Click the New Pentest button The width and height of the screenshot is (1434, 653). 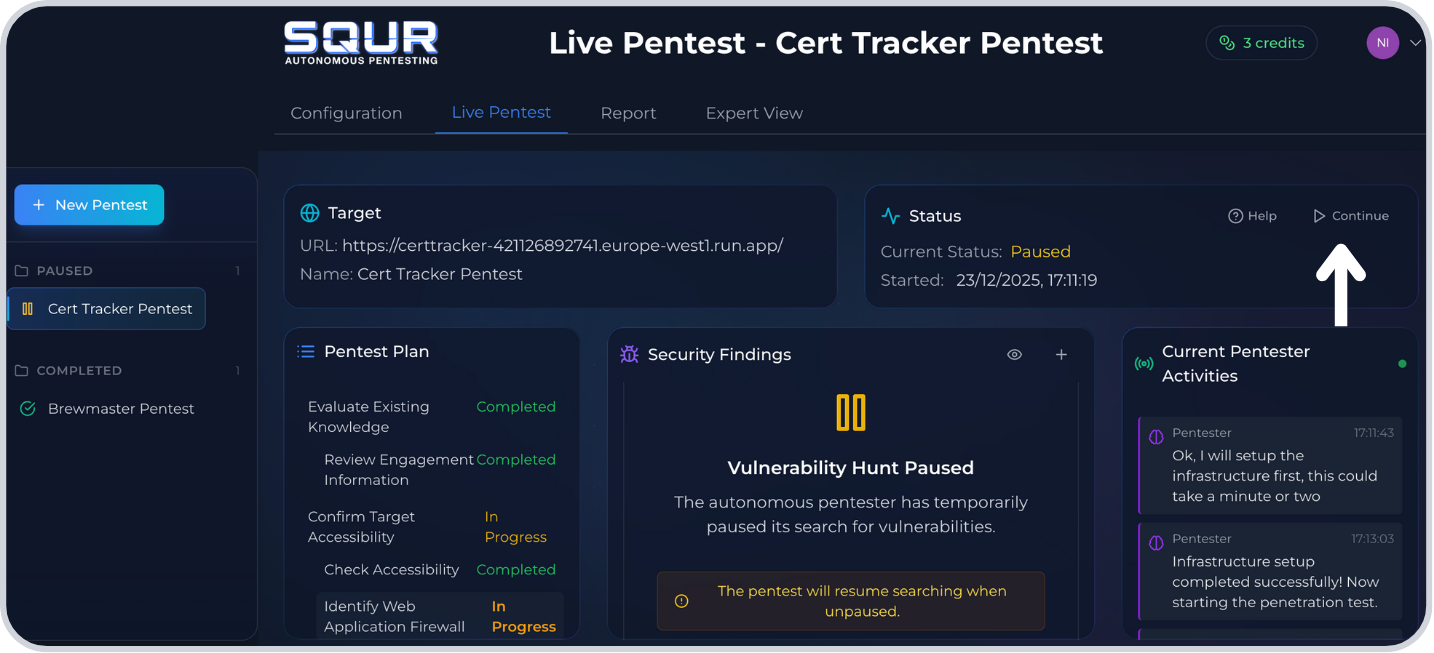pos(89,205)
